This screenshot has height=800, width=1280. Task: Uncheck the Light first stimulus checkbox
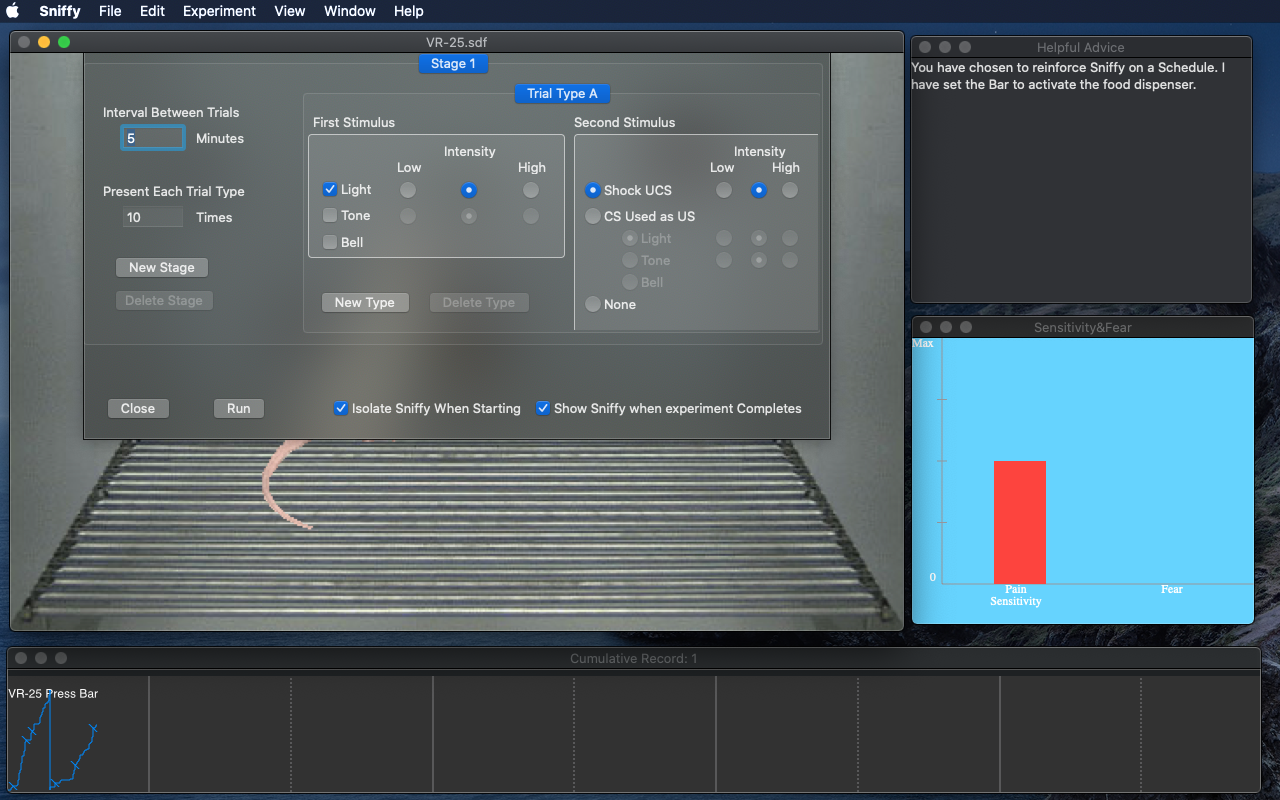(x=330, y=189)
